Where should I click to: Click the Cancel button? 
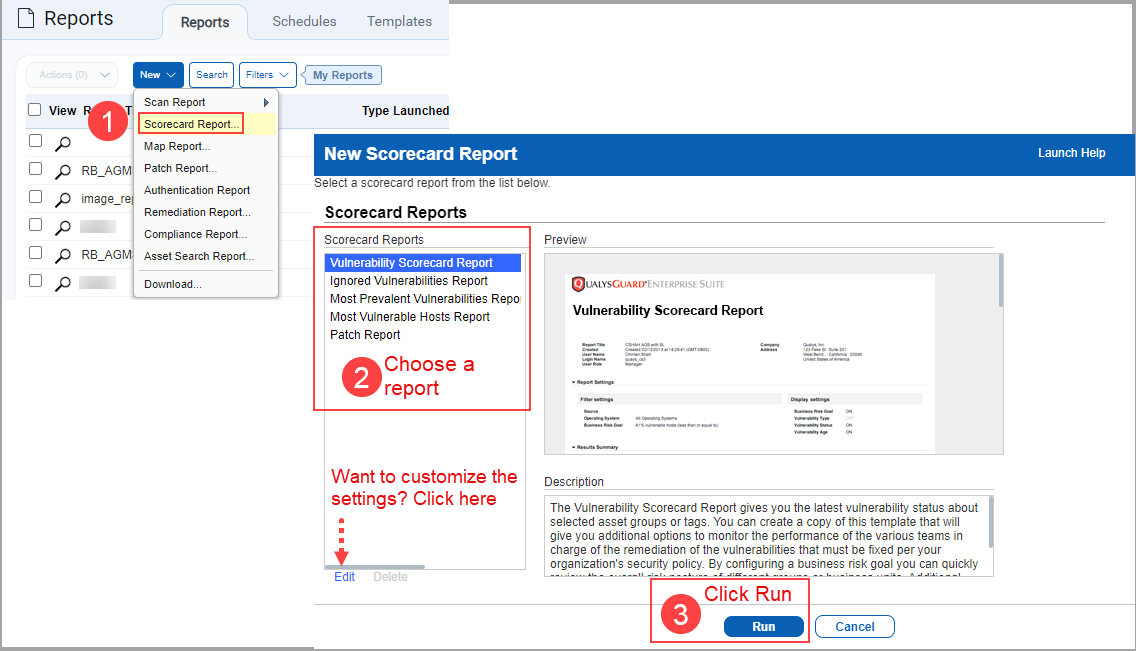point(855,626)
